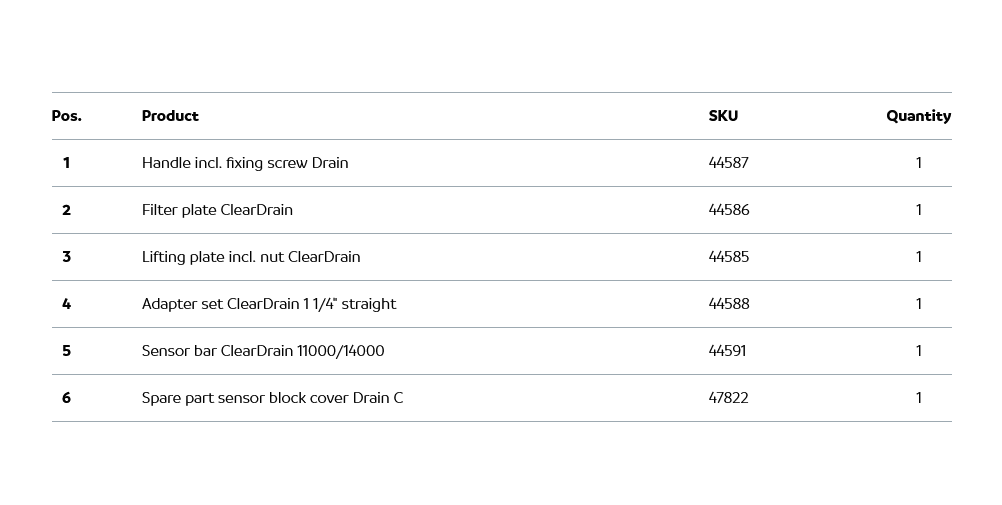Screen dimensions: 1002x505
Task: Click SKU 44591
Action: tap(727, 351)
